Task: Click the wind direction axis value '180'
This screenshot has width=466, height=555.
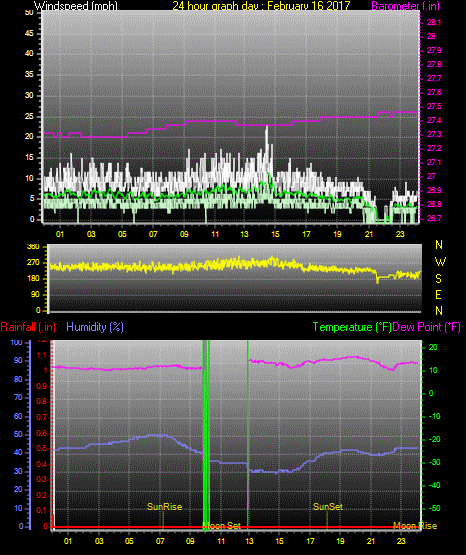Action: 33,279
